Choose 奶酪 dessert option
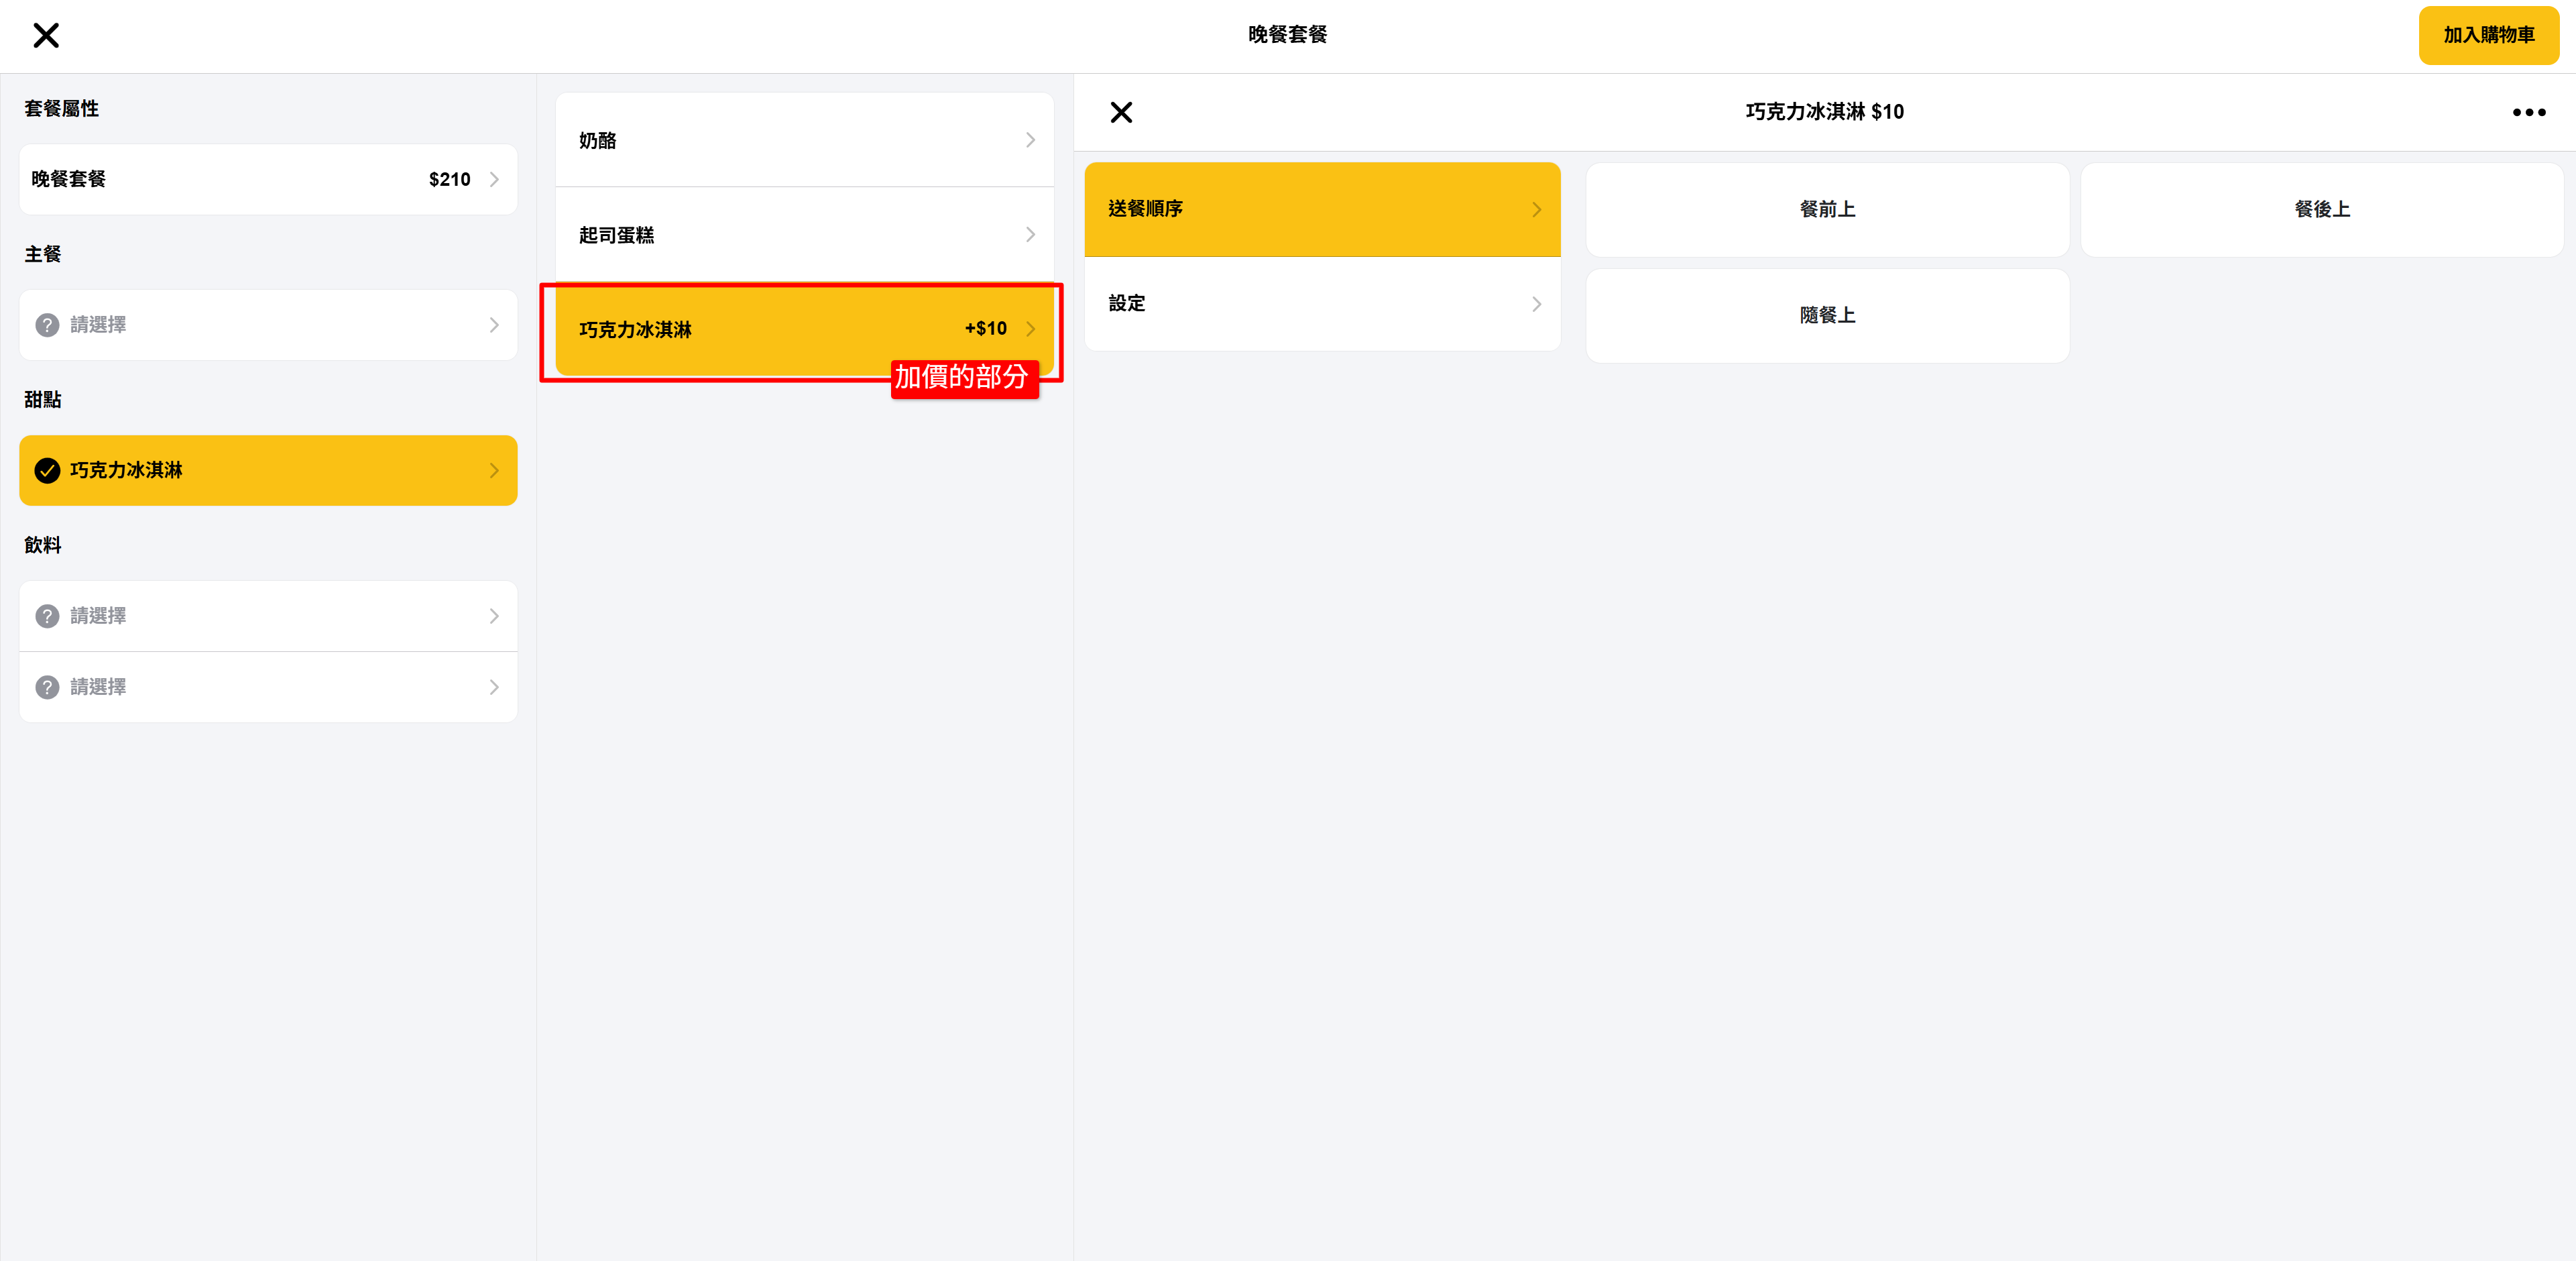The height and width of the screenshot is (1261, 2576). [x=804, y=140]
